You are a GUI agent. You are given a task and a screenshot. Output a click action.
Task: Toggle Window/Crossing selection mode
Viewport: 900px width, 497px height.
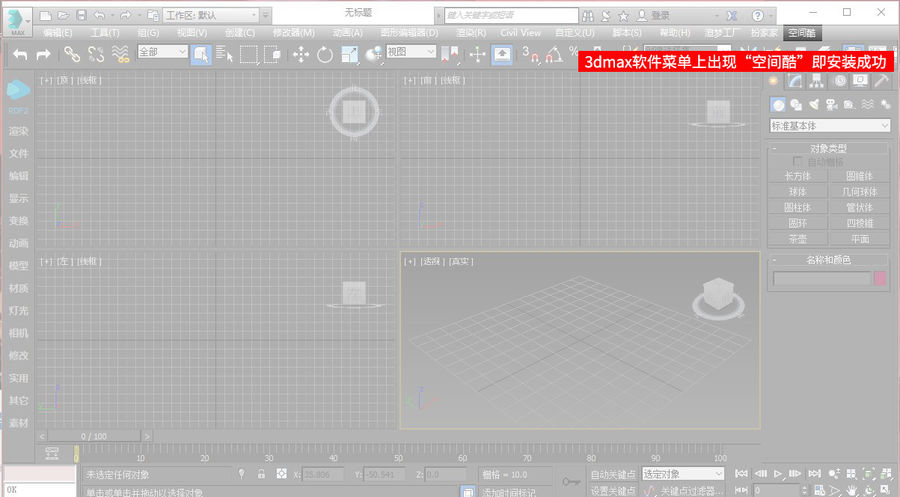tap(272, 55)
